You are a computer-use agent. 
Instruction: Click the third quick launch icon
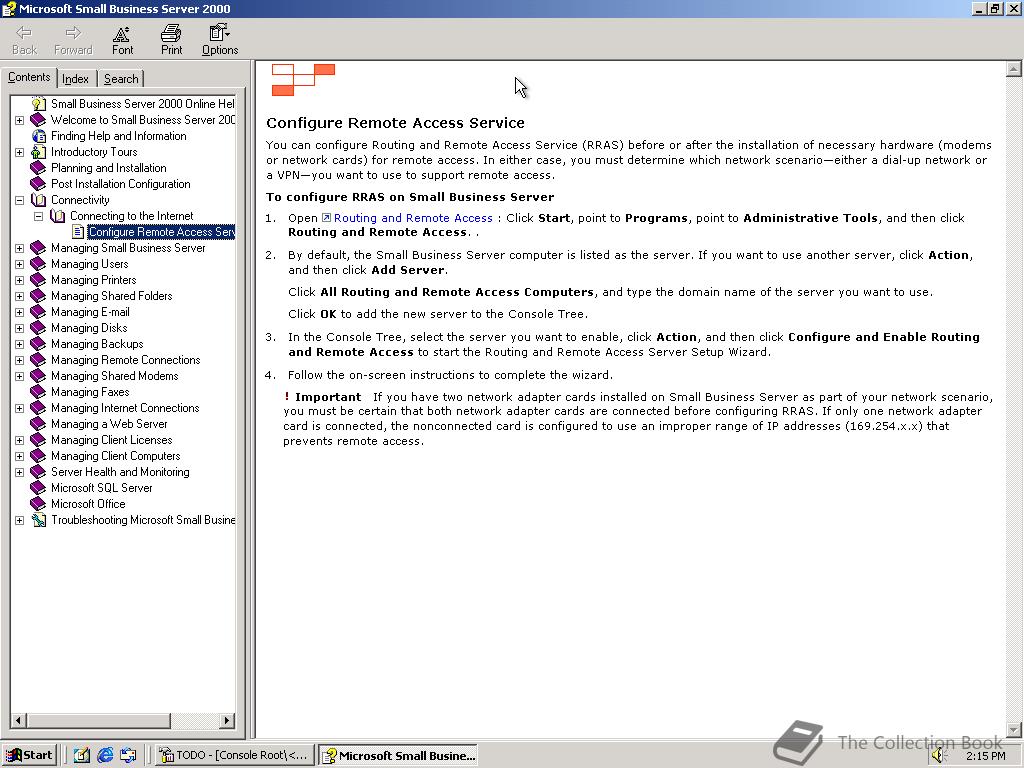point(128,756)
